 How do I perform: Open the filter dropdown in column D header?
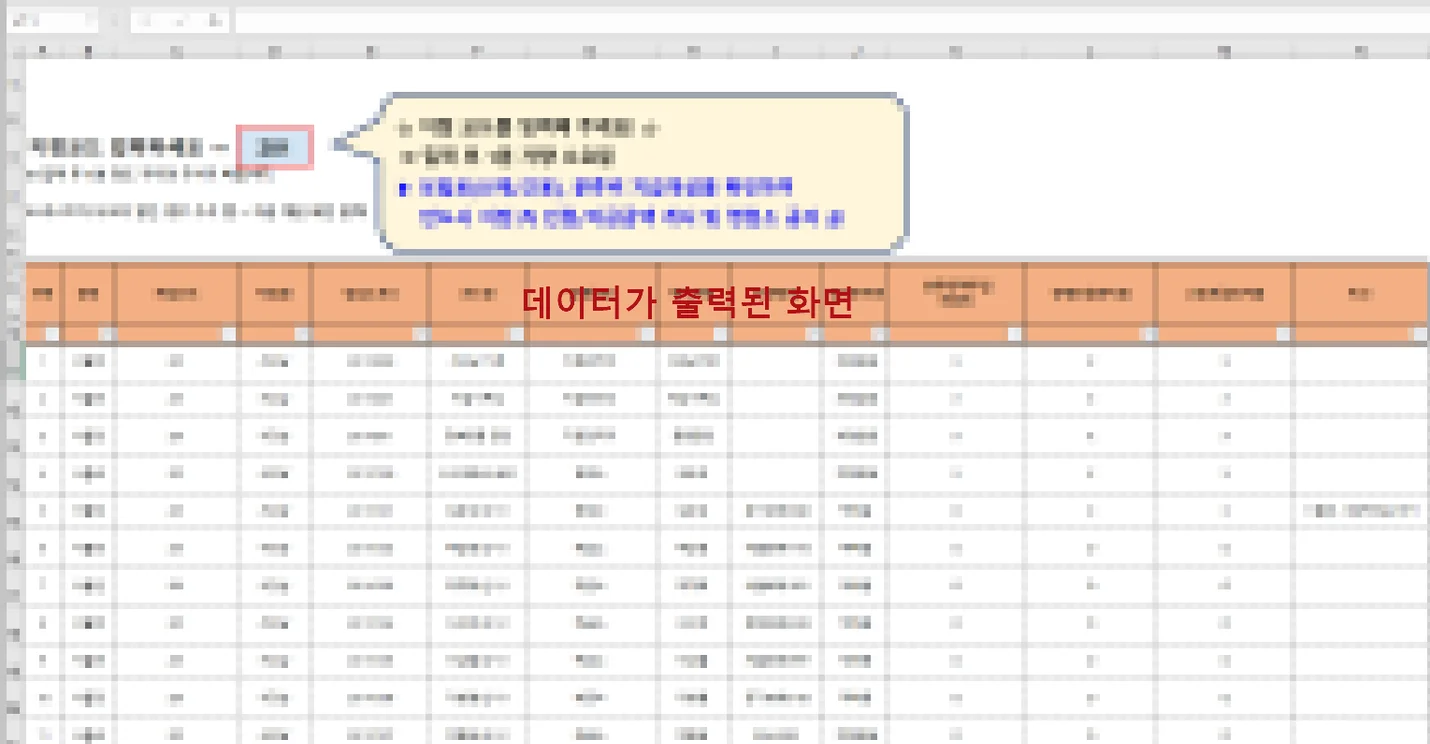(300, 334)
